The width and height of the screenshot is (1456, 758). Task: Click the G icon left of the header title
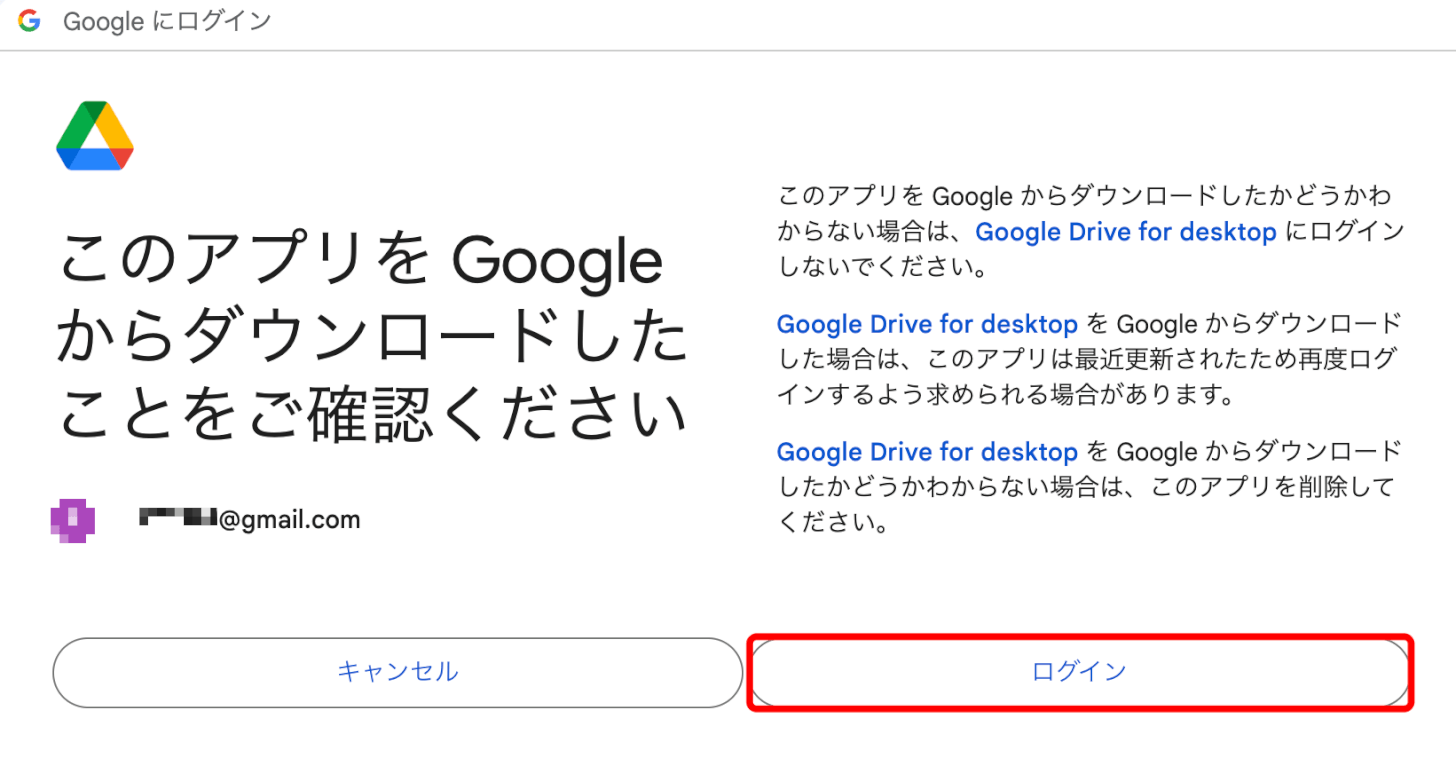(x=29, y=20)
